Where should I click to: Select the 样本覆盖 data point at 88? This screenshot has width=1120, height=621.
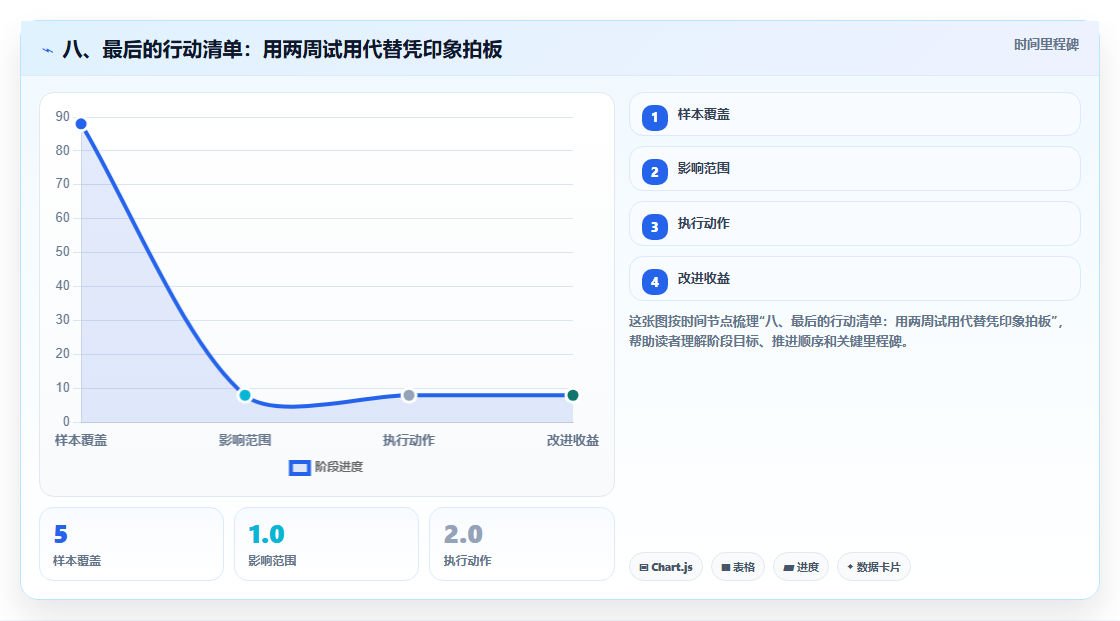click(81, 124)
